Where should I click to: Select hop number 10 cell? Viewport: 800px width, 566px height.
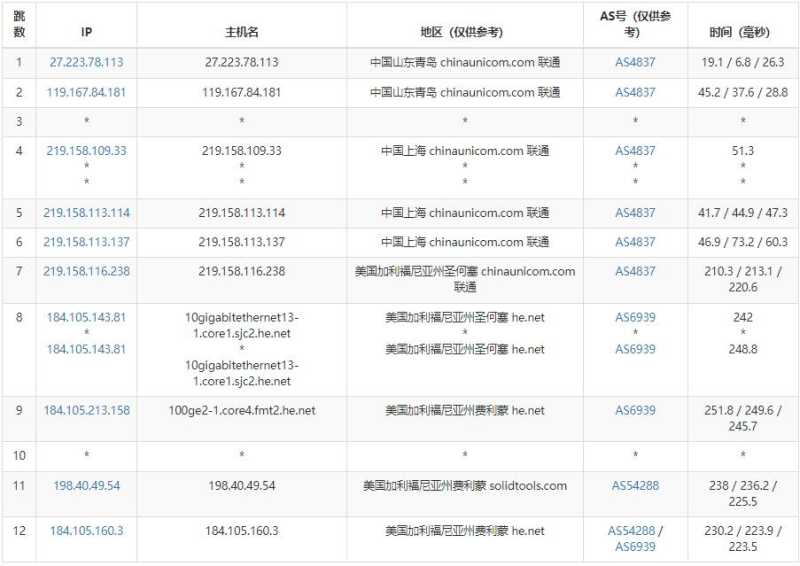tap(19, 455)
